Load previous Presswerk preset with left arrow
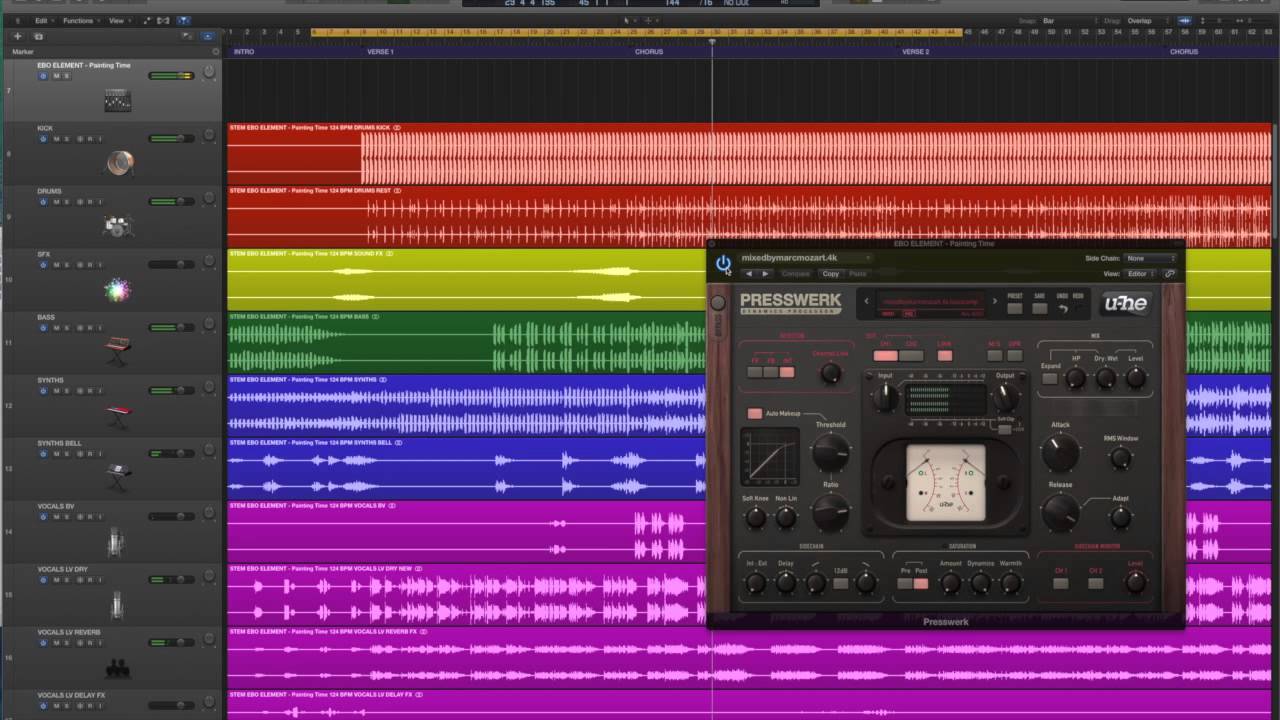 coord(867,301)
